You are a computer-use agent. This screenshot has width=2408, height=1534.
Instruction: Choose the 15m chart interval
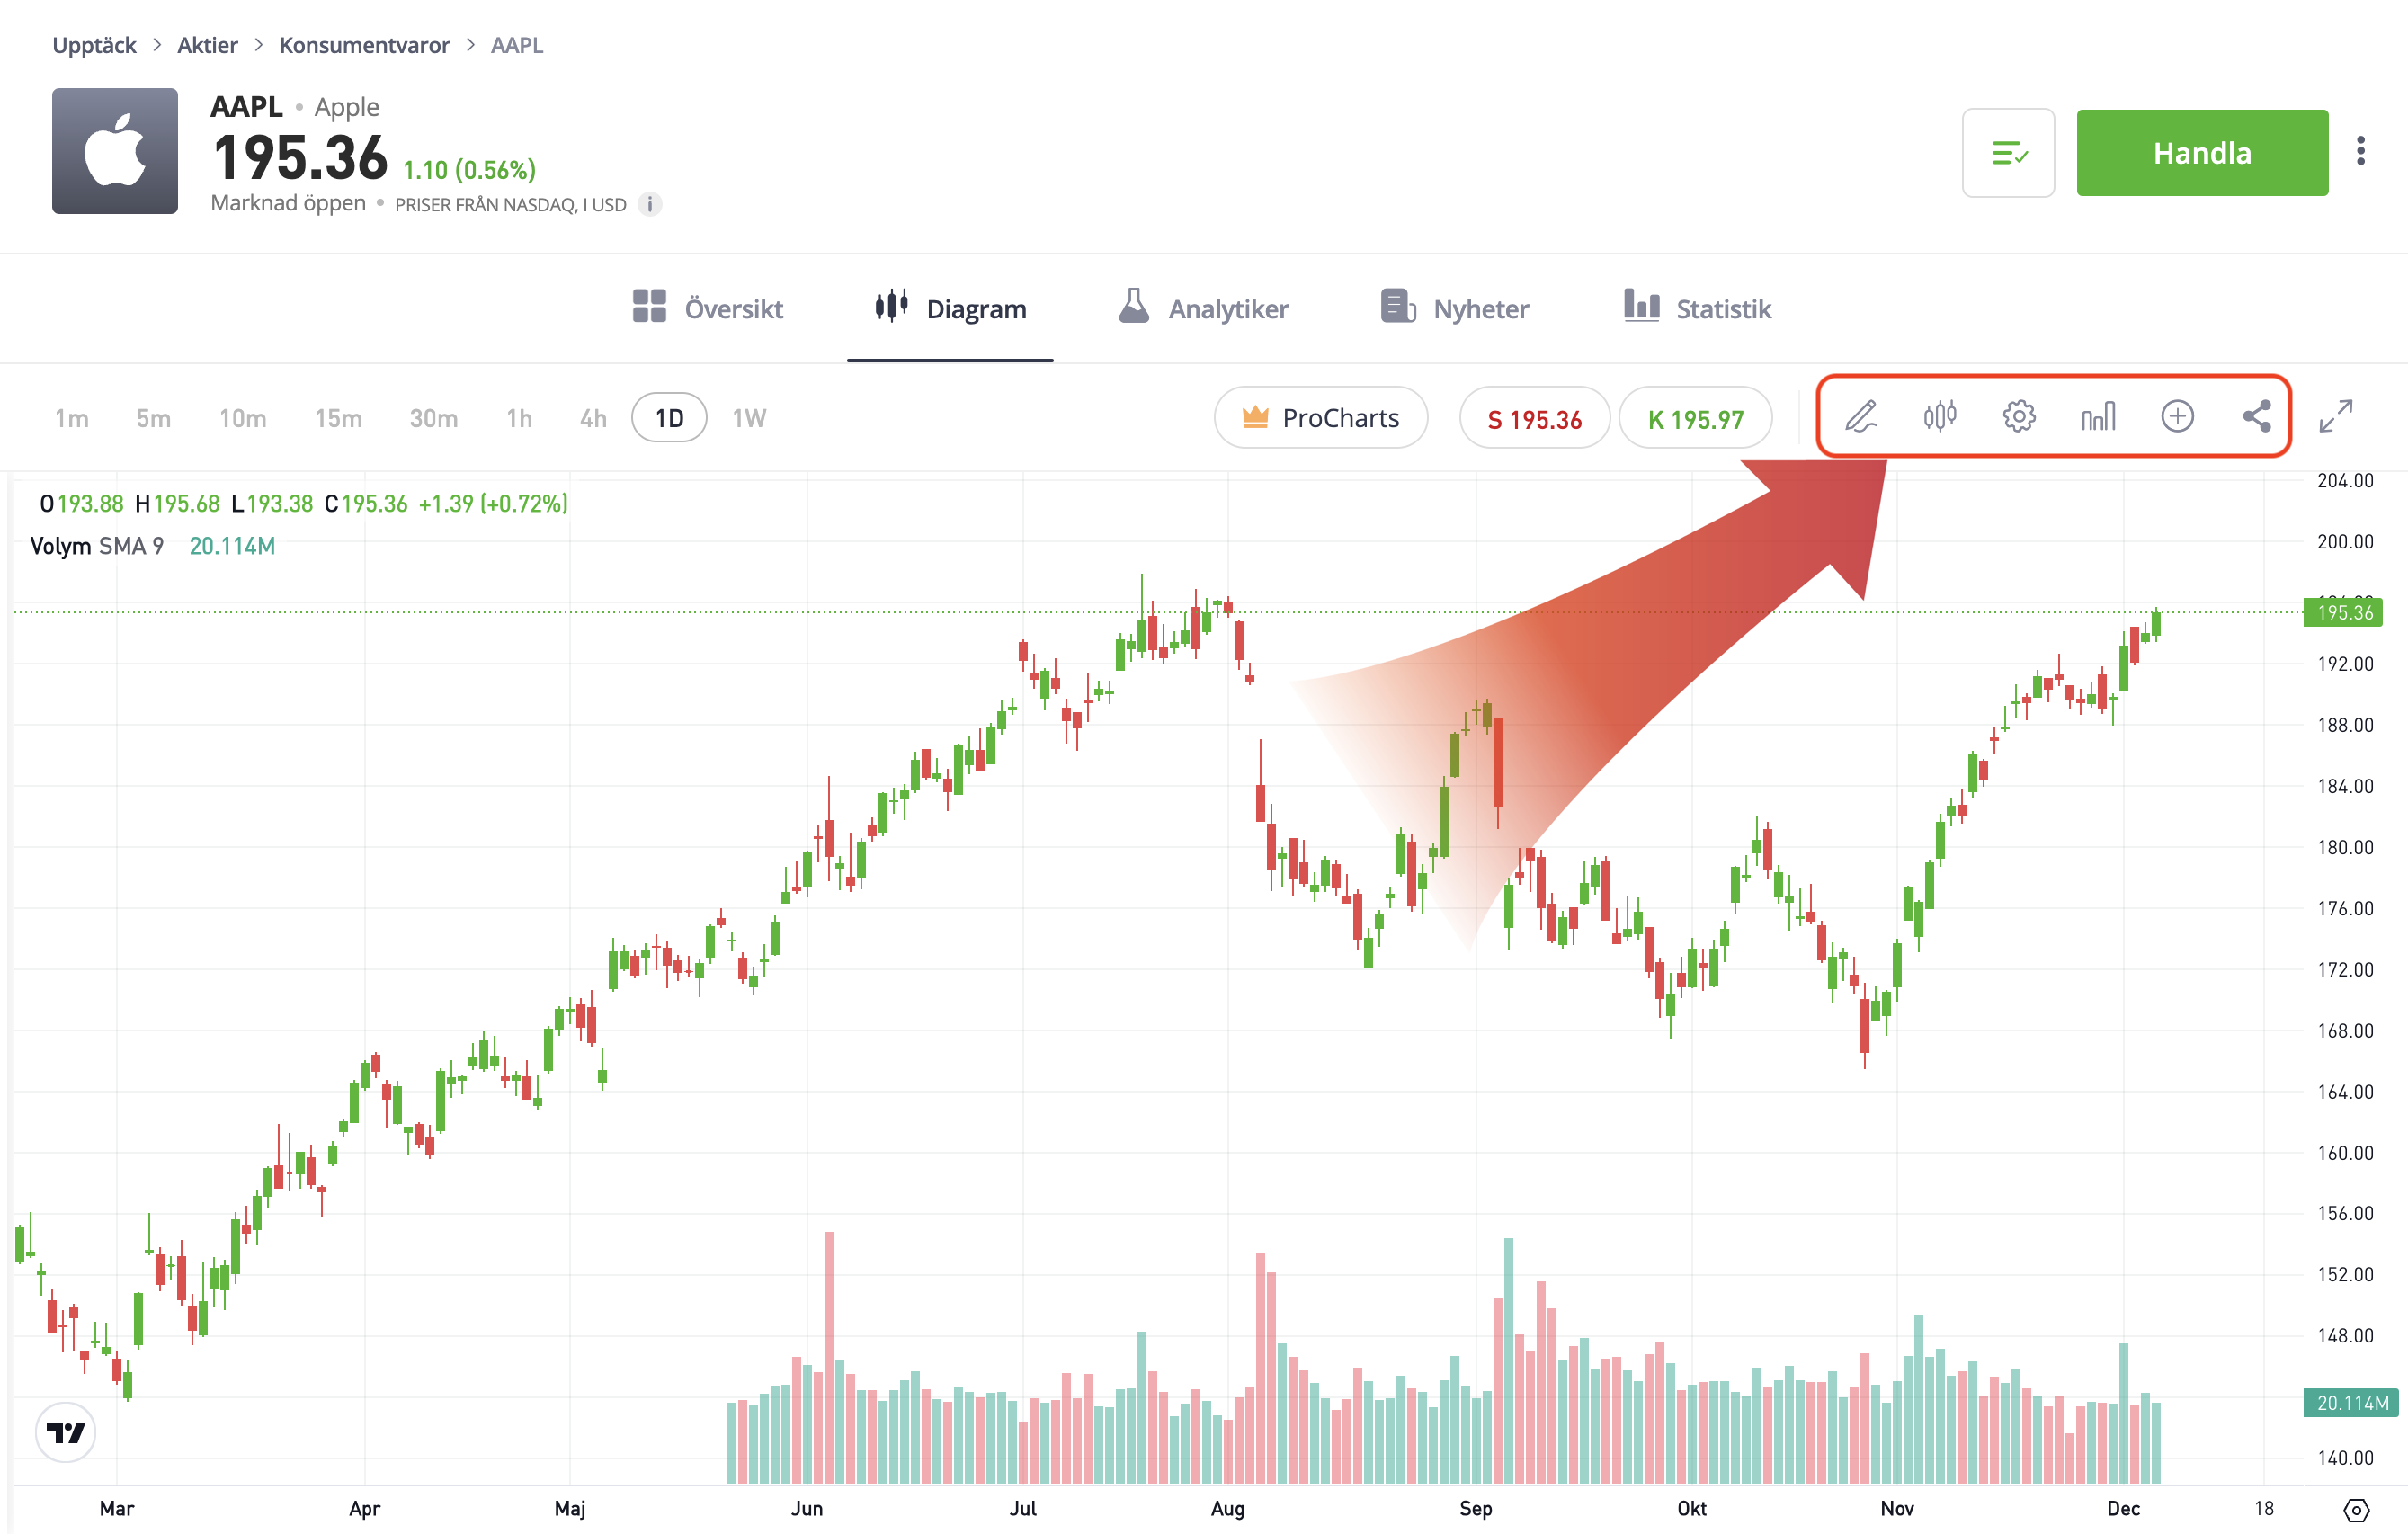(338, 418)
